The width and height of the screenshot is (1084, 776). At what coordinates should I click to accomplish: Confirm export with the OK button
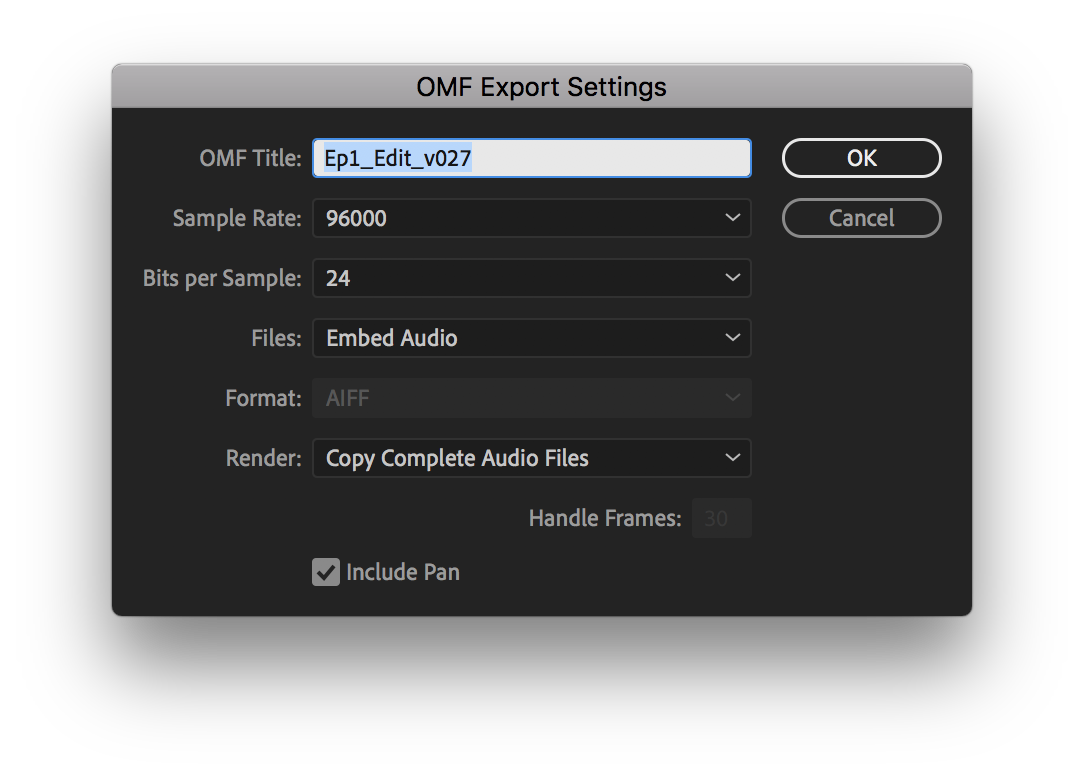click(861, 158)
